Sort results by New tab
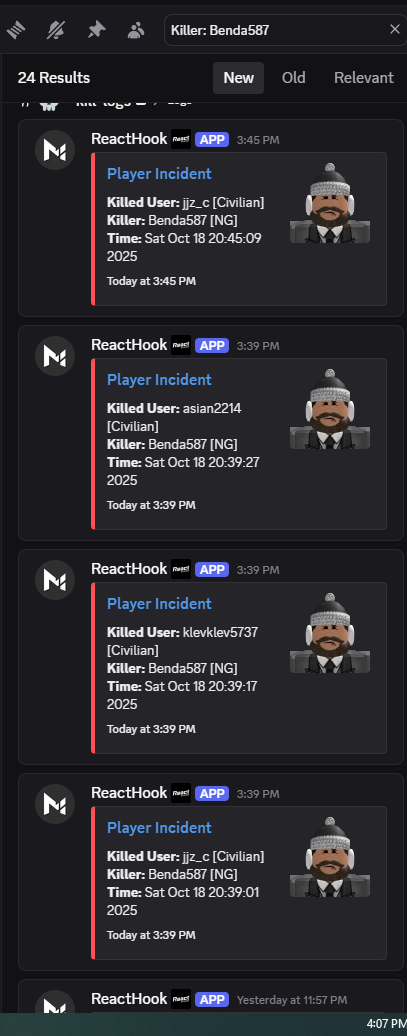 coord(239,78)
